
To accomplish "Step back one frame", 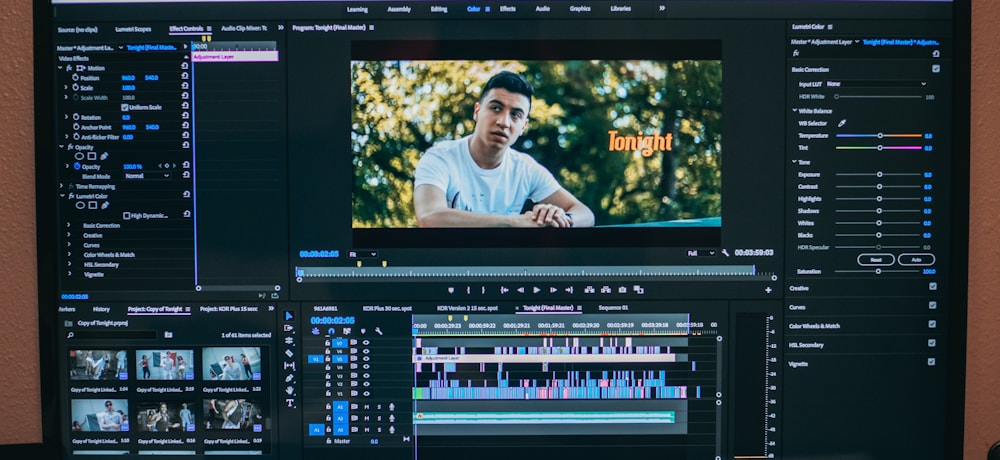I will click(x=520, y=290).
